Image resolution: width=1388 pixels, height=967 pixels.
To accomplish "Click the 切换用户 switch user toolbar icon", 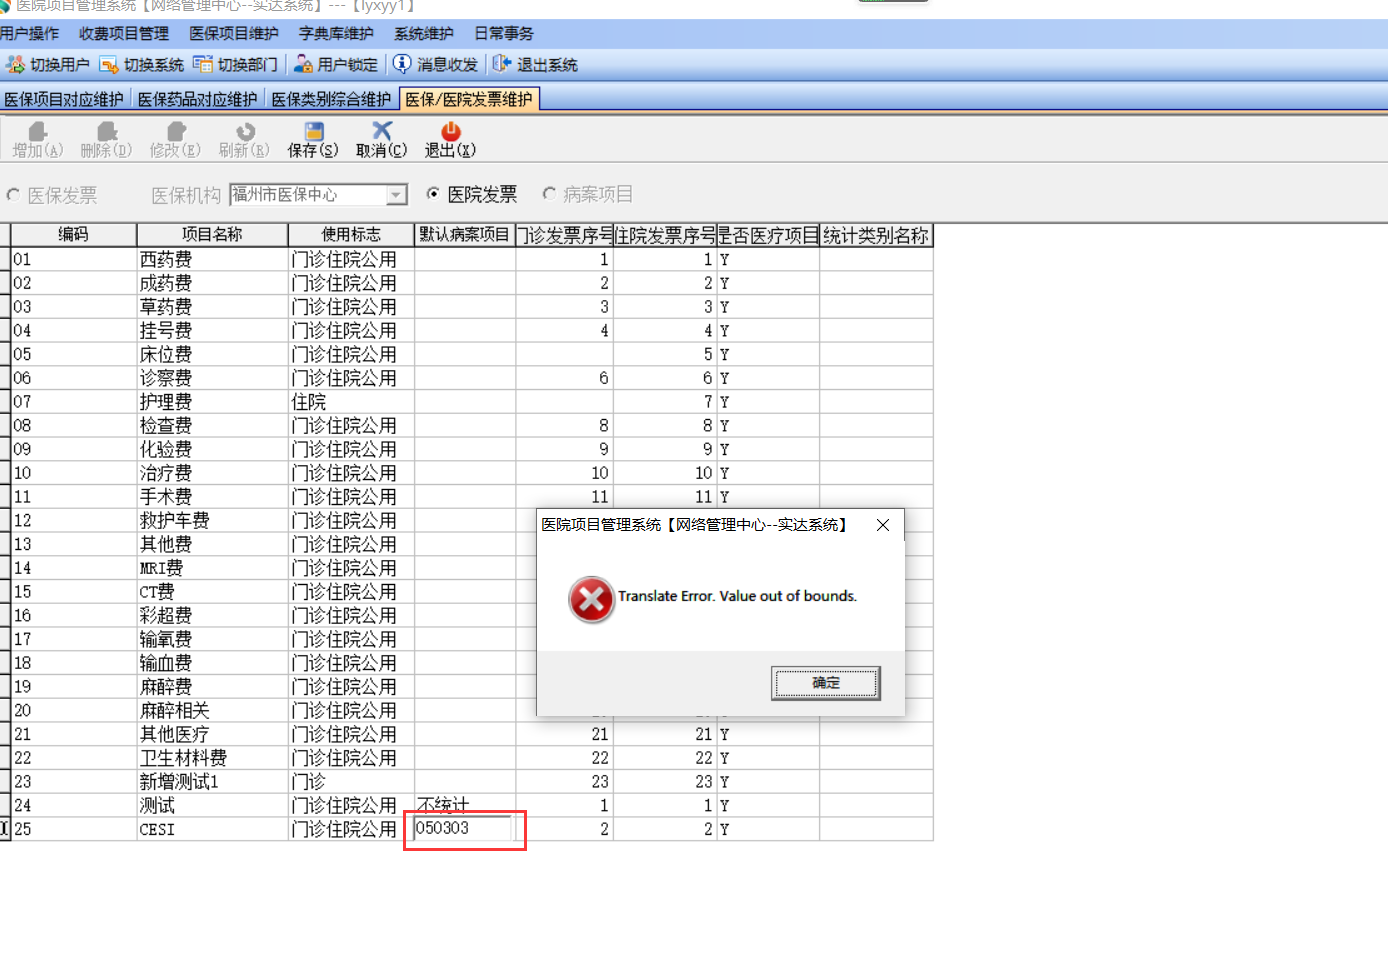I will tap(47, 65).
